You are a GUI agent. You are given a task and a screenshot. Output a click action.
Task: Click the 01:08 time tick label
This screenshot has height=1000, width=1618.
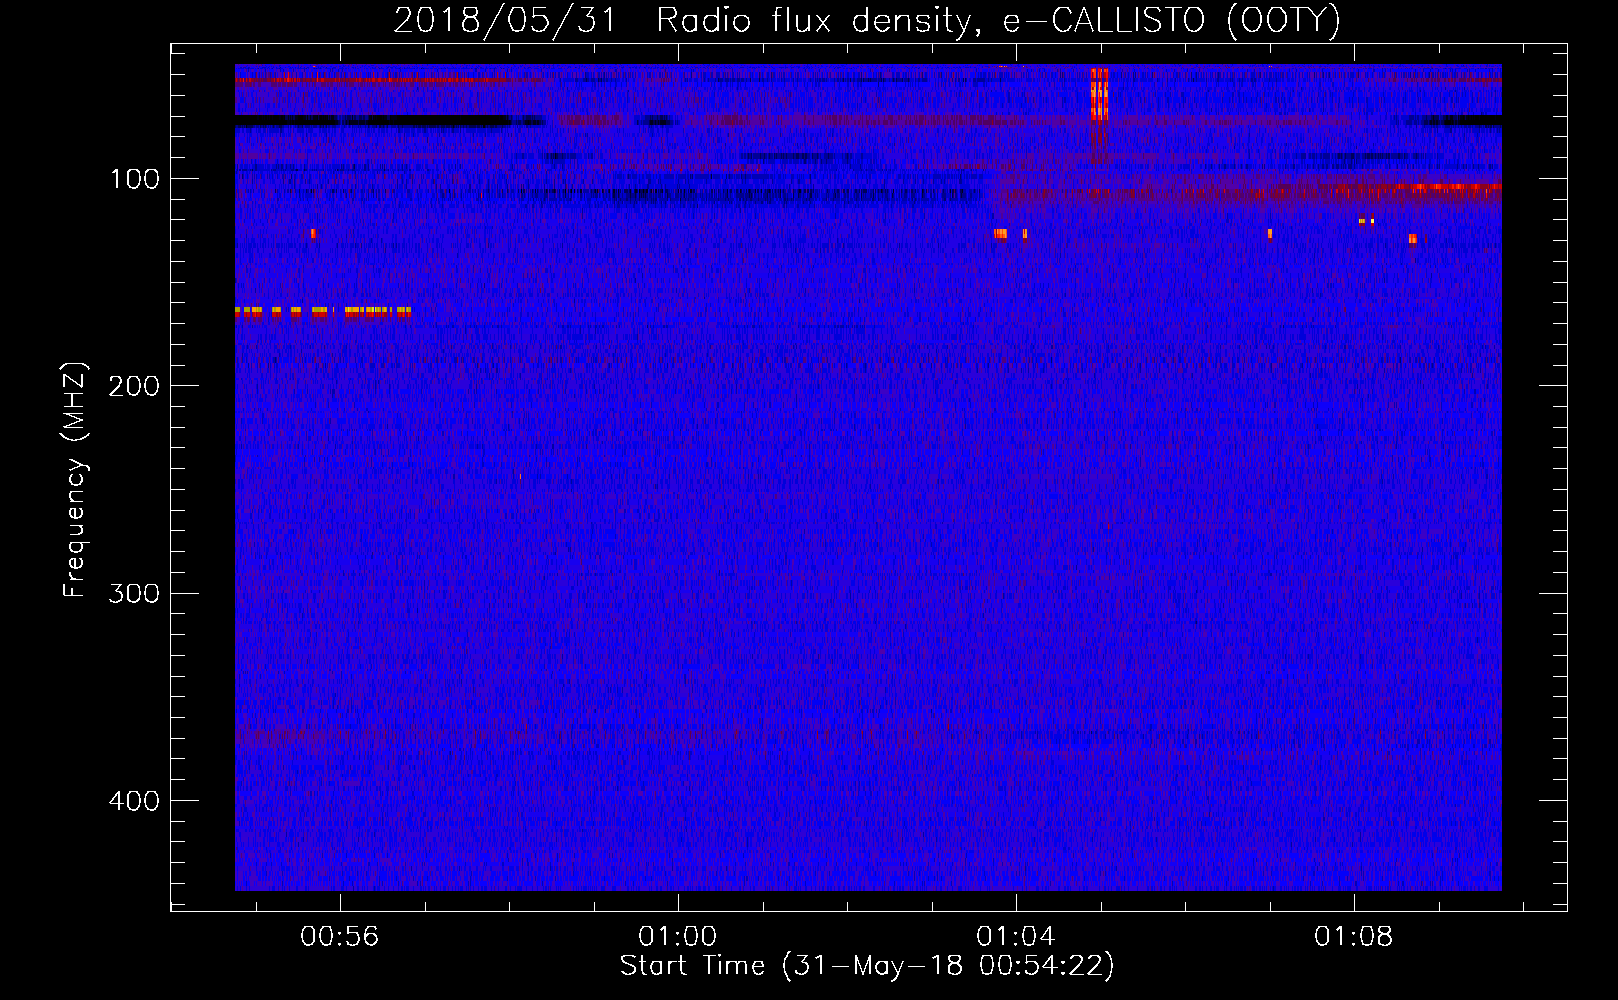click(x=1354, y=937)
